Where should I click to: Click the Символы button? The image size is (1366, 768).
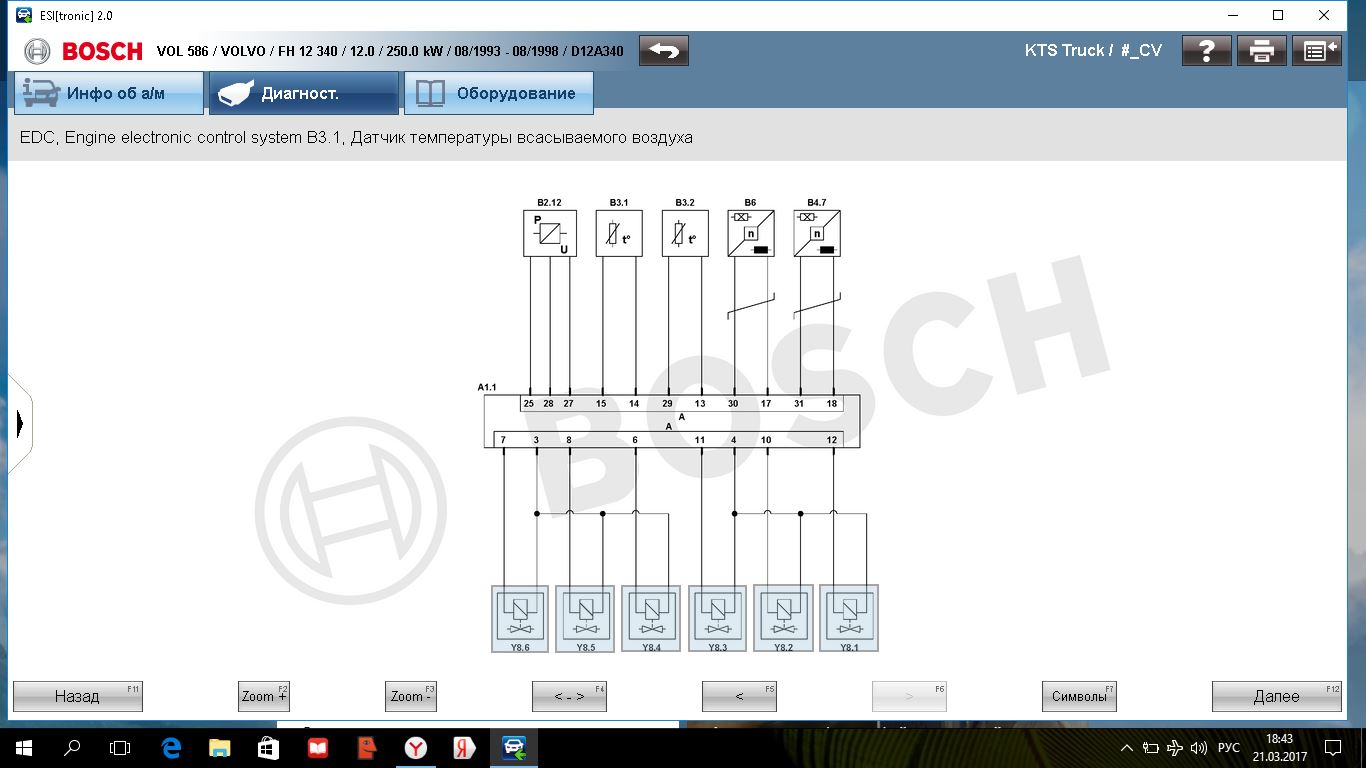(1079, 696)
